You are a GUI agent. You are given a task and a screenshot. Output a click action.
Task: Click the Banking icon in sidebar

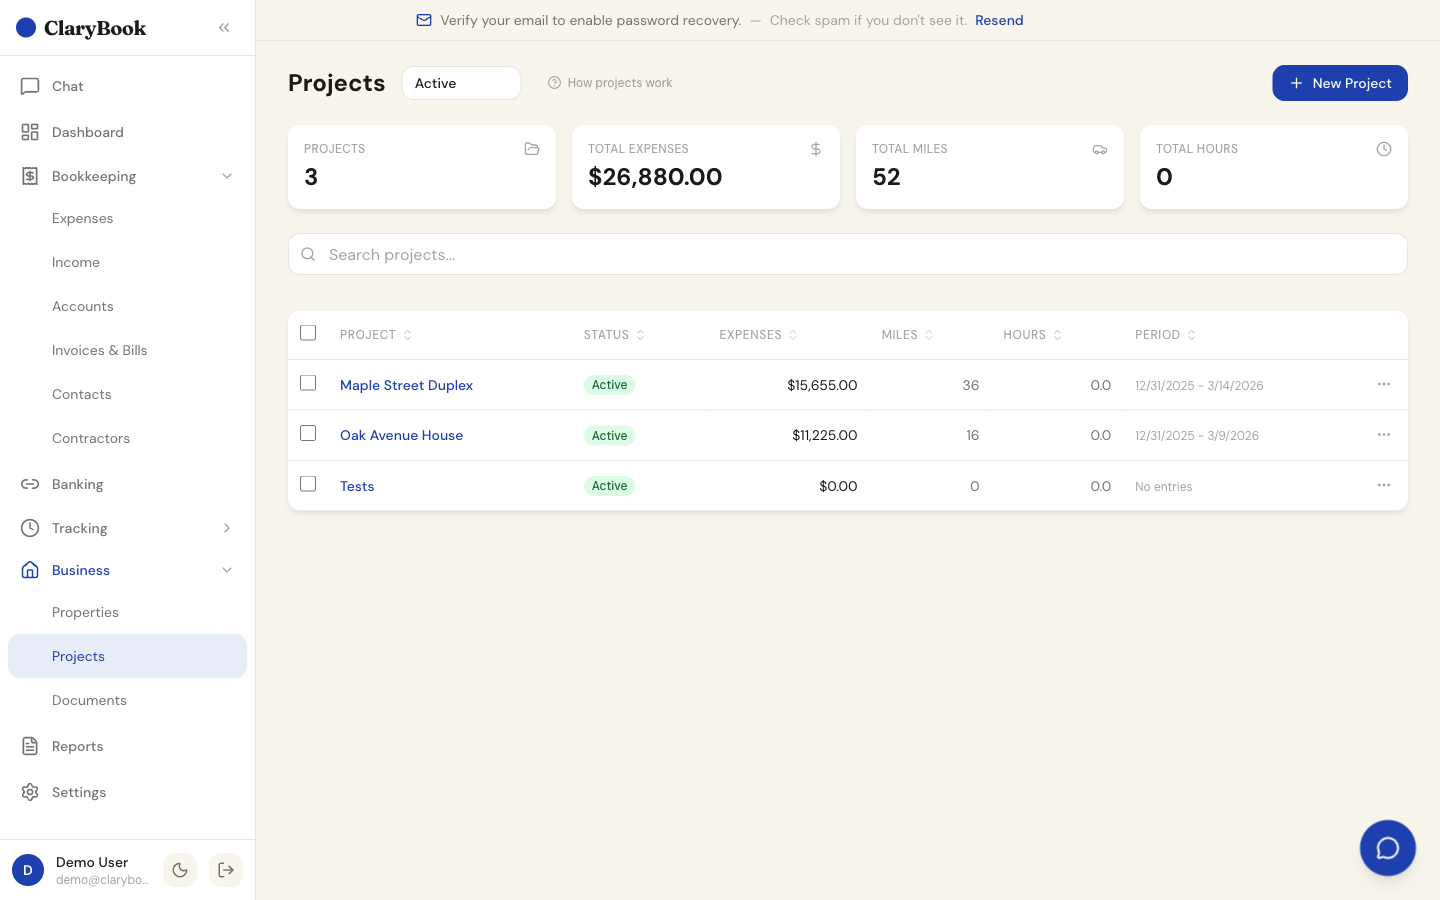point(30,484)
